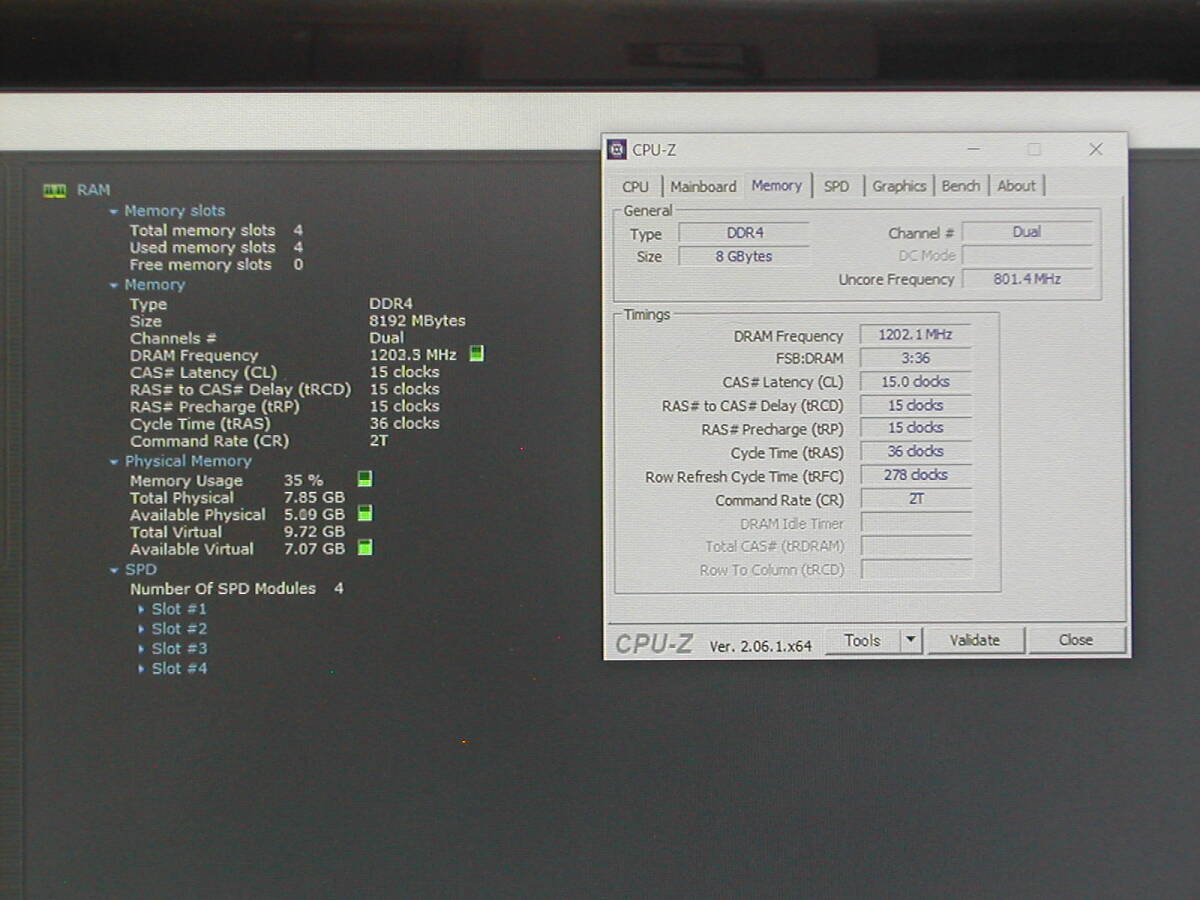Open the About tab in CPU-Z
Image resolution: width=1200 pixels, height=900 pixels.
1017,186
